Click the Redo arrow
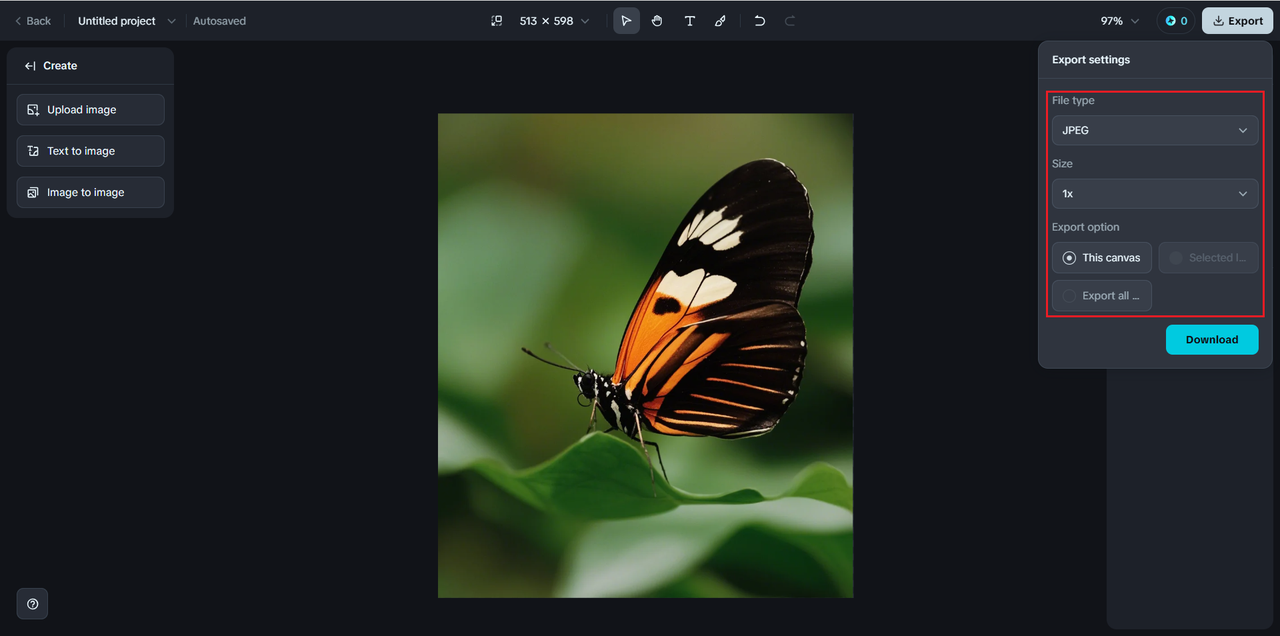Viewport: 1280px width, 636px height. point(790,21)
